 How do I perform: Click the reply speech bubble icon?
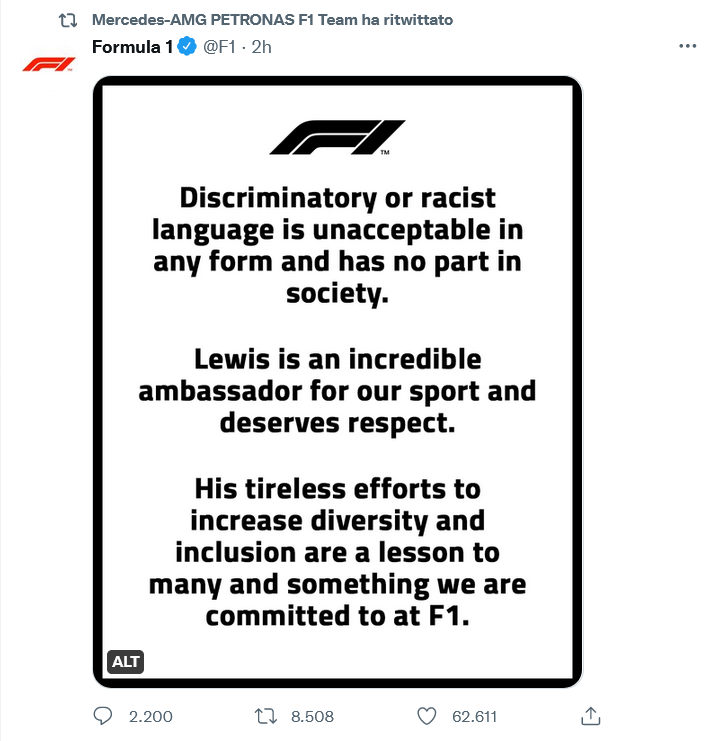point(104,716)
